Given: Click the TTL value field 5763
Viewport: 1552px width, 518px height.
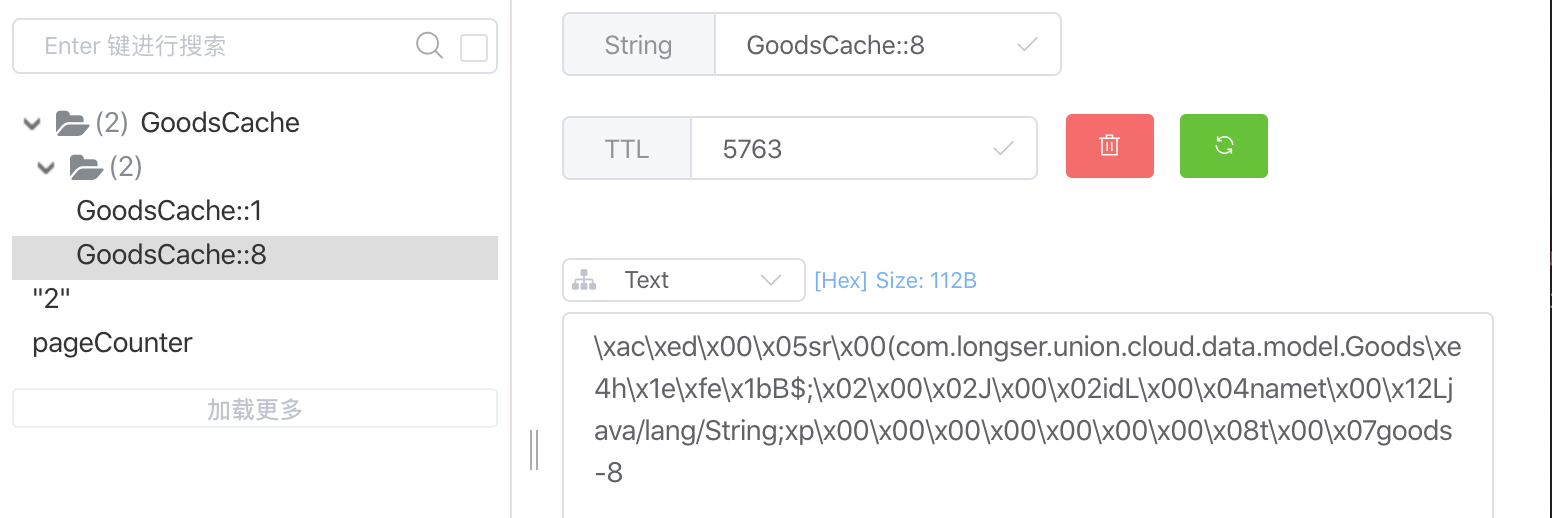Looking at the screenshot, I should pos(840,149).
